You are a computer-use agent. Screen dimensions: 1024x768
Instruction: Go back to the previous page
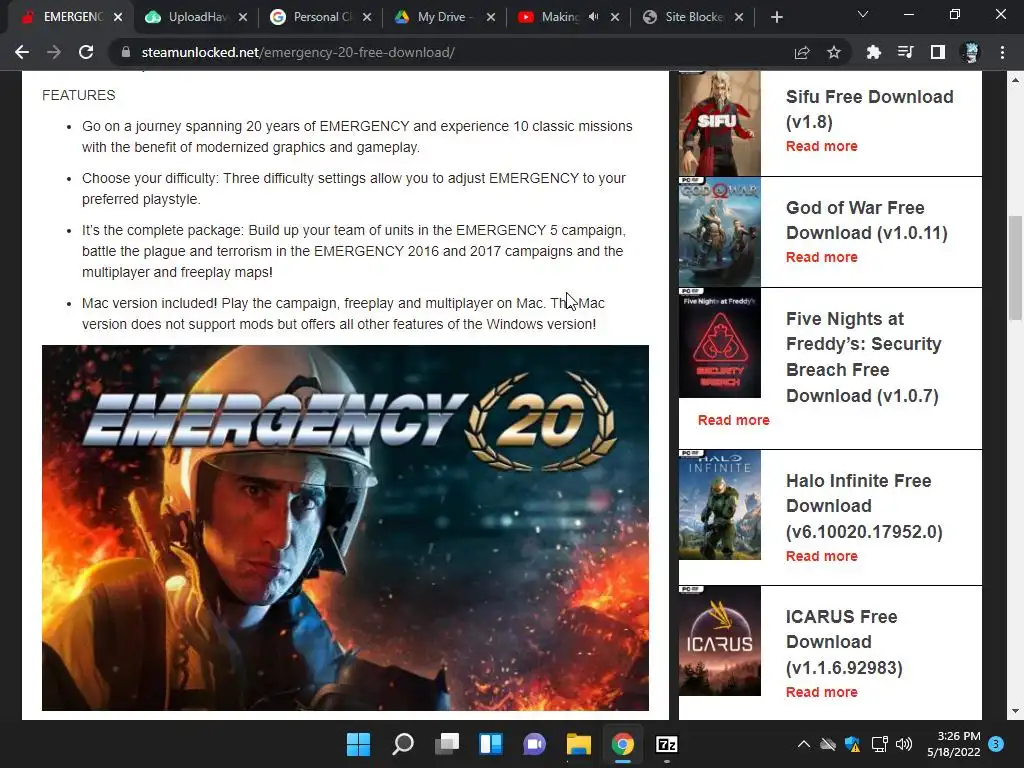(22, 52)
